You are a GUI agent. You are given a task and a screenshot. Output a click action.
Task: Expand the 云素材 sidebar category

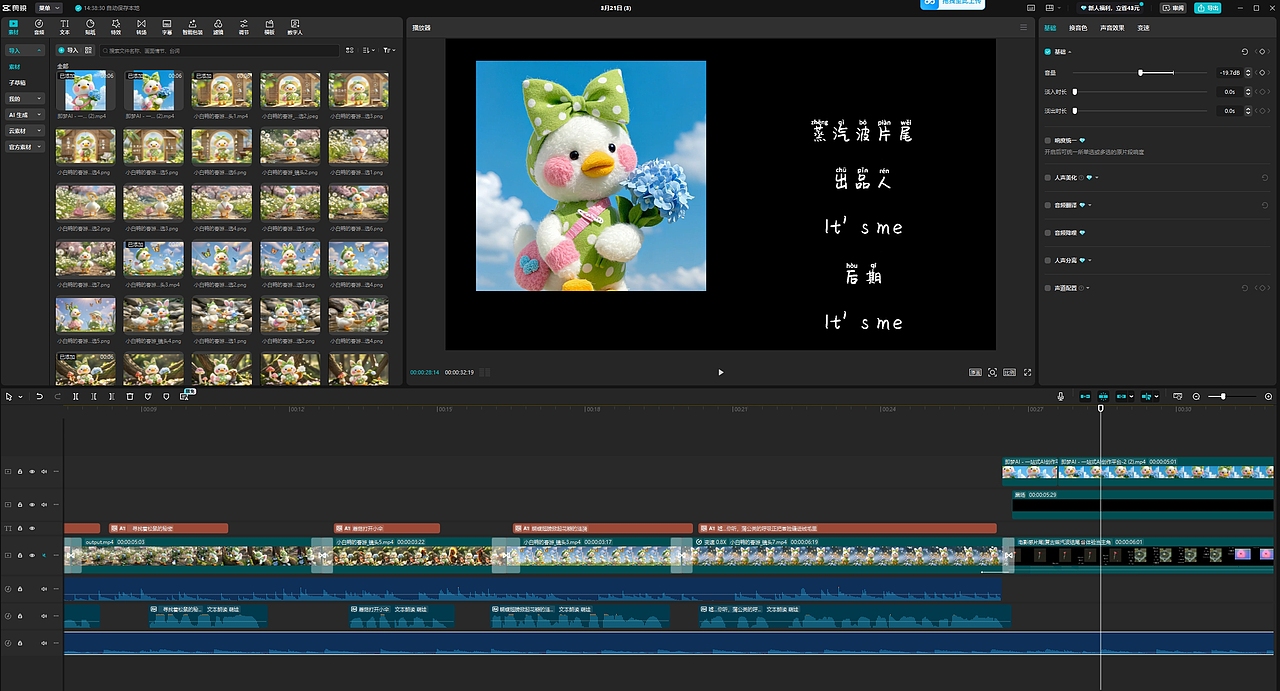tap(25, 131)
